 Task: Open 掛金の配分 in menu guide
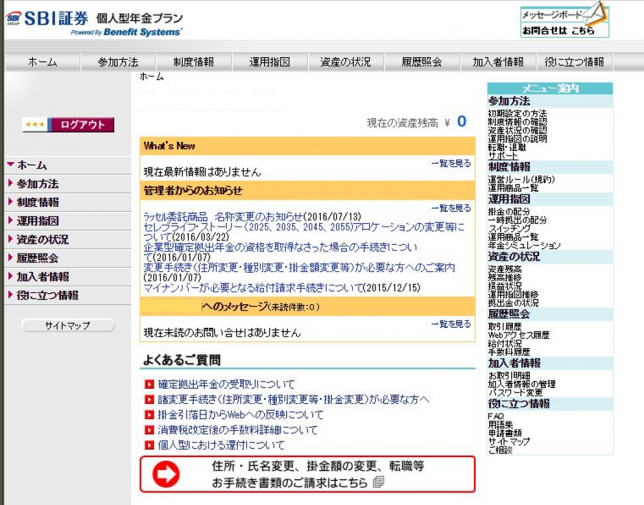[509, 211]
